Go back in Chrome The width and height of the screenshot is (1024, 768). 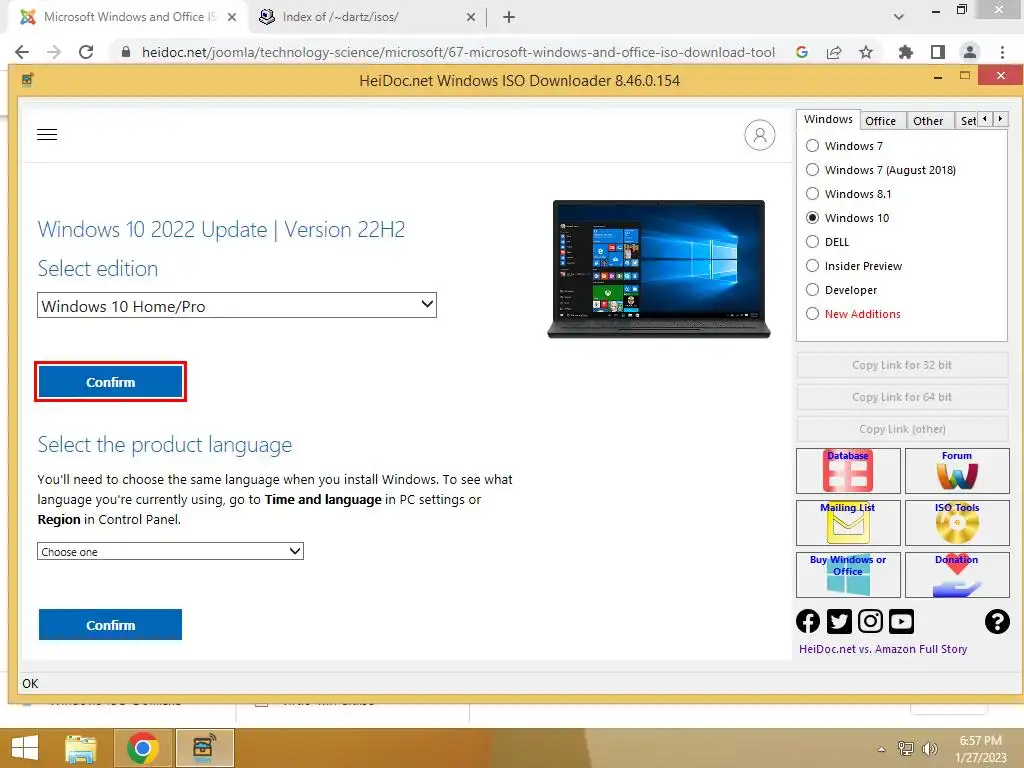[22, 52]
